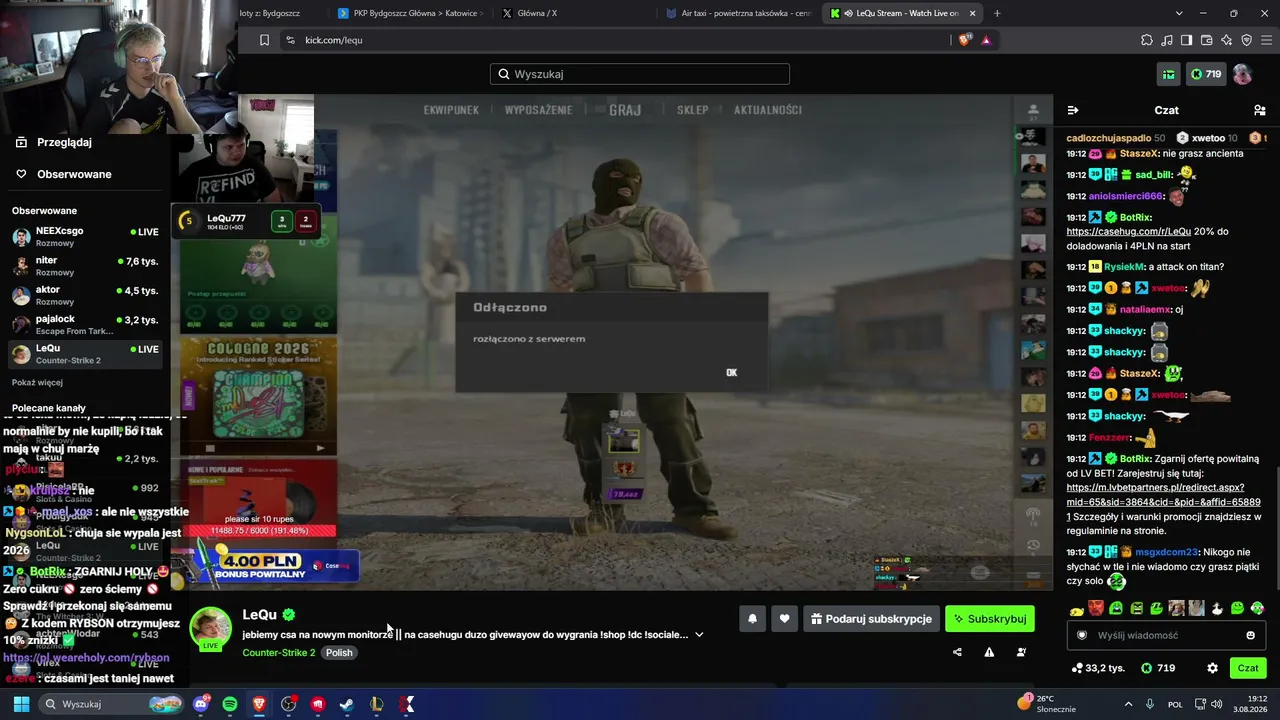The width and height of the screenshot is (1280, 720).
Task: Open the Counter-Strike 2 category link
Action: [x=279, y=653]
